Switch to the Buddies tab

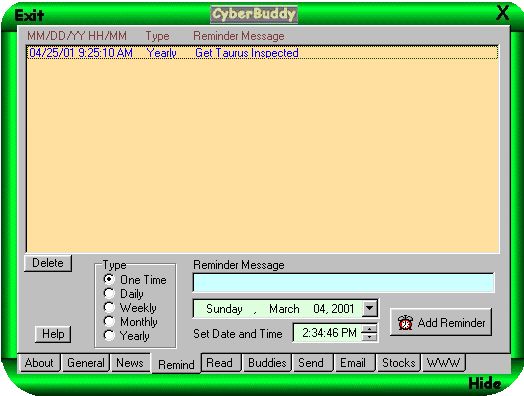pyautogui.click(x=267, y=363)
